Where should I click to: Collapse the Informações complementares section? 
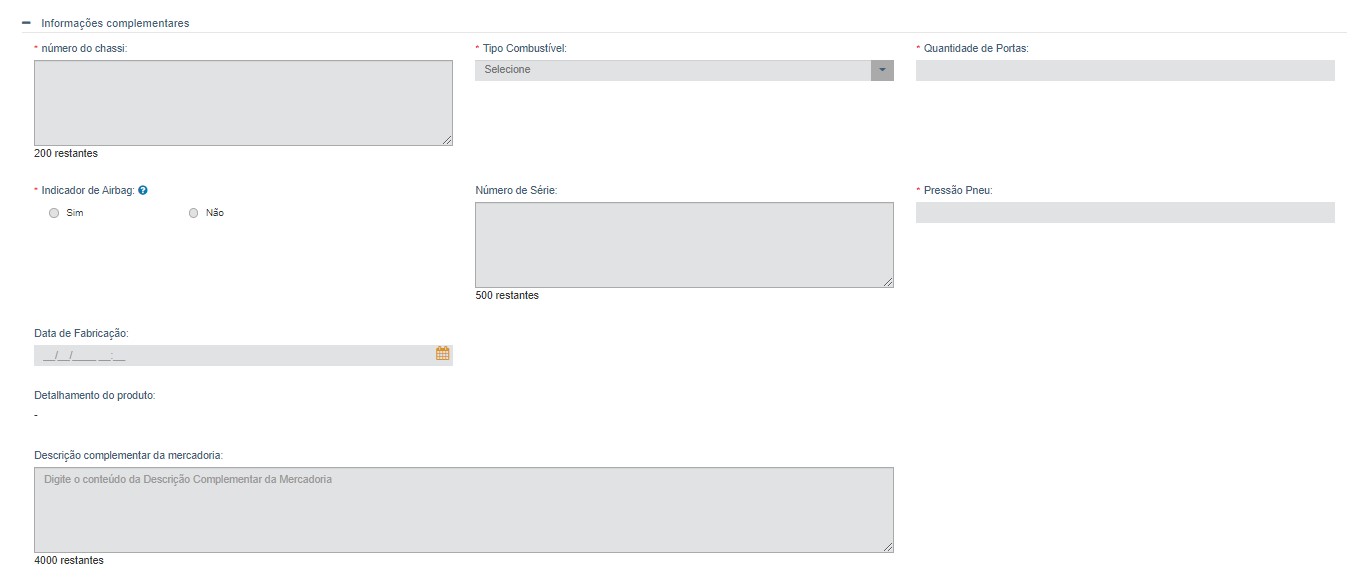click(26, 23)
